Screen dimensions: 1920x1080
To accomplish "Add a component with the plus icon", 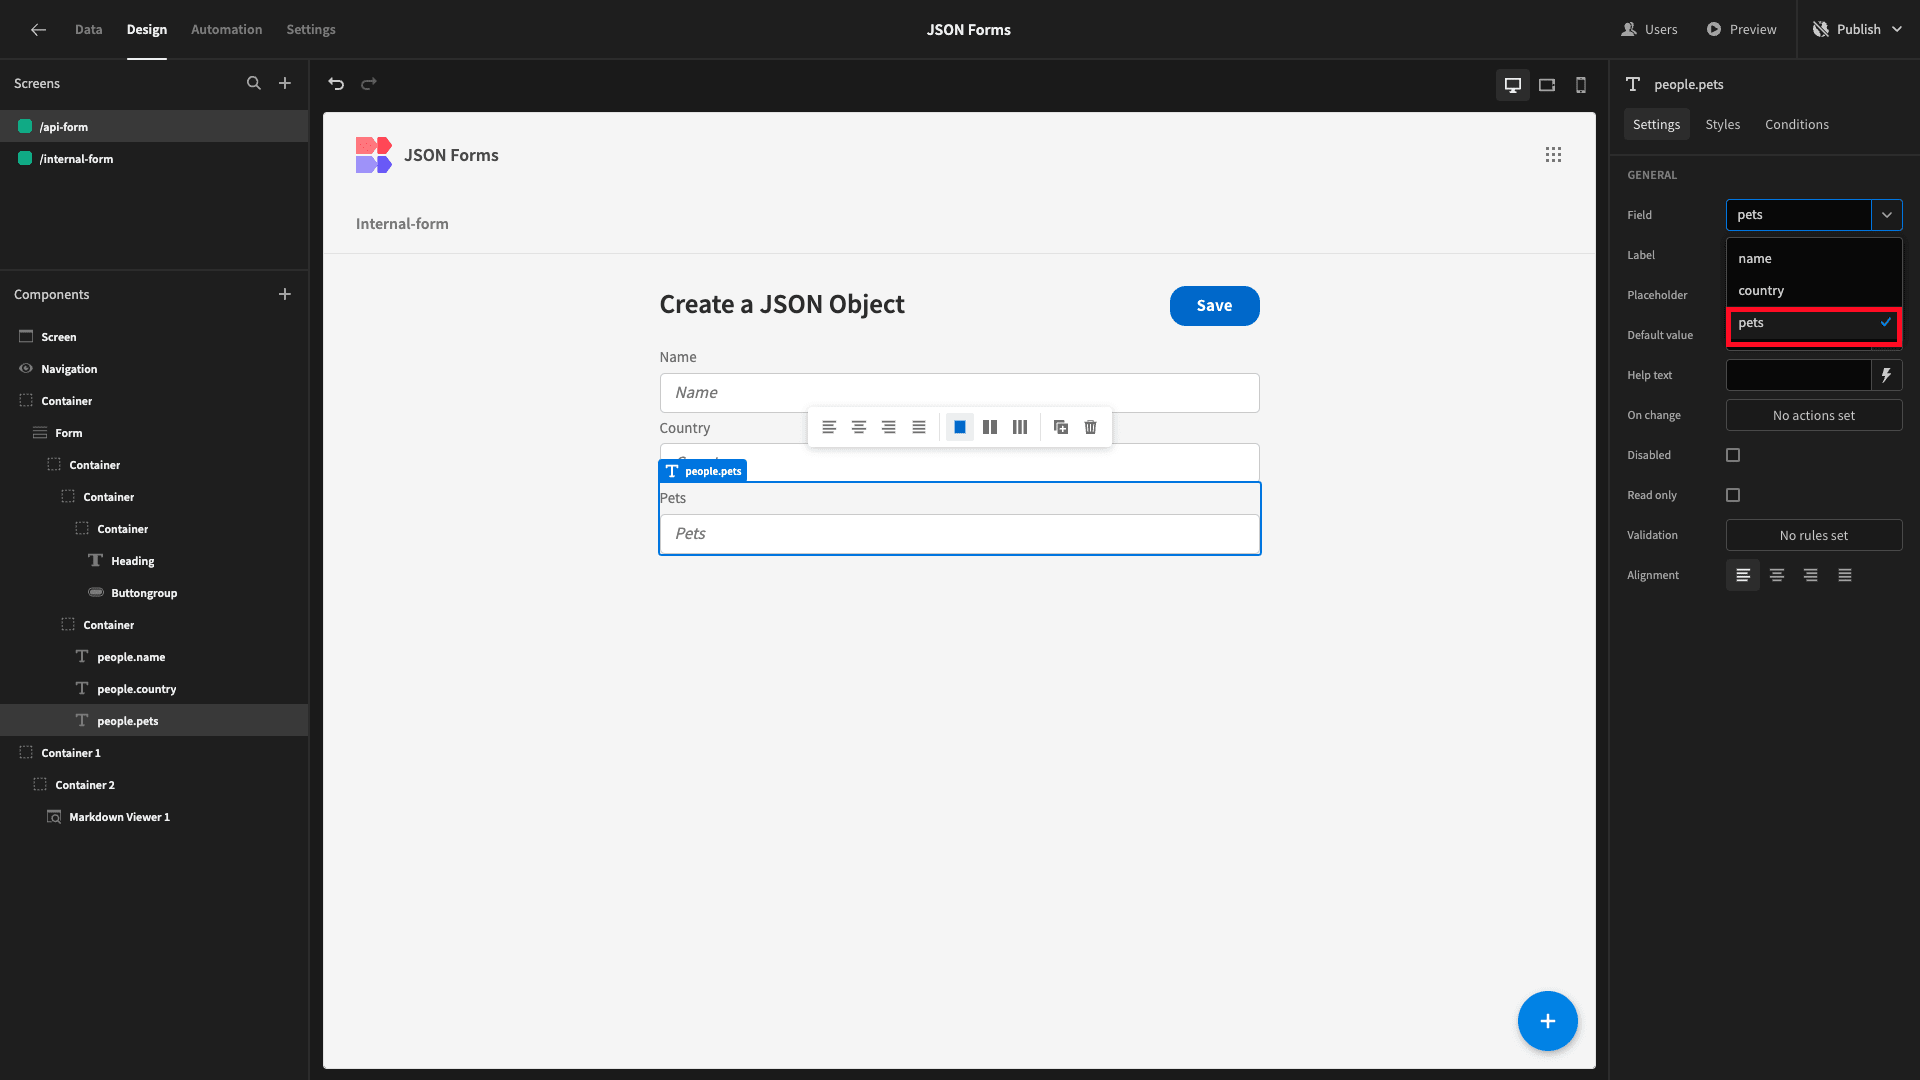I will point(285,294).
